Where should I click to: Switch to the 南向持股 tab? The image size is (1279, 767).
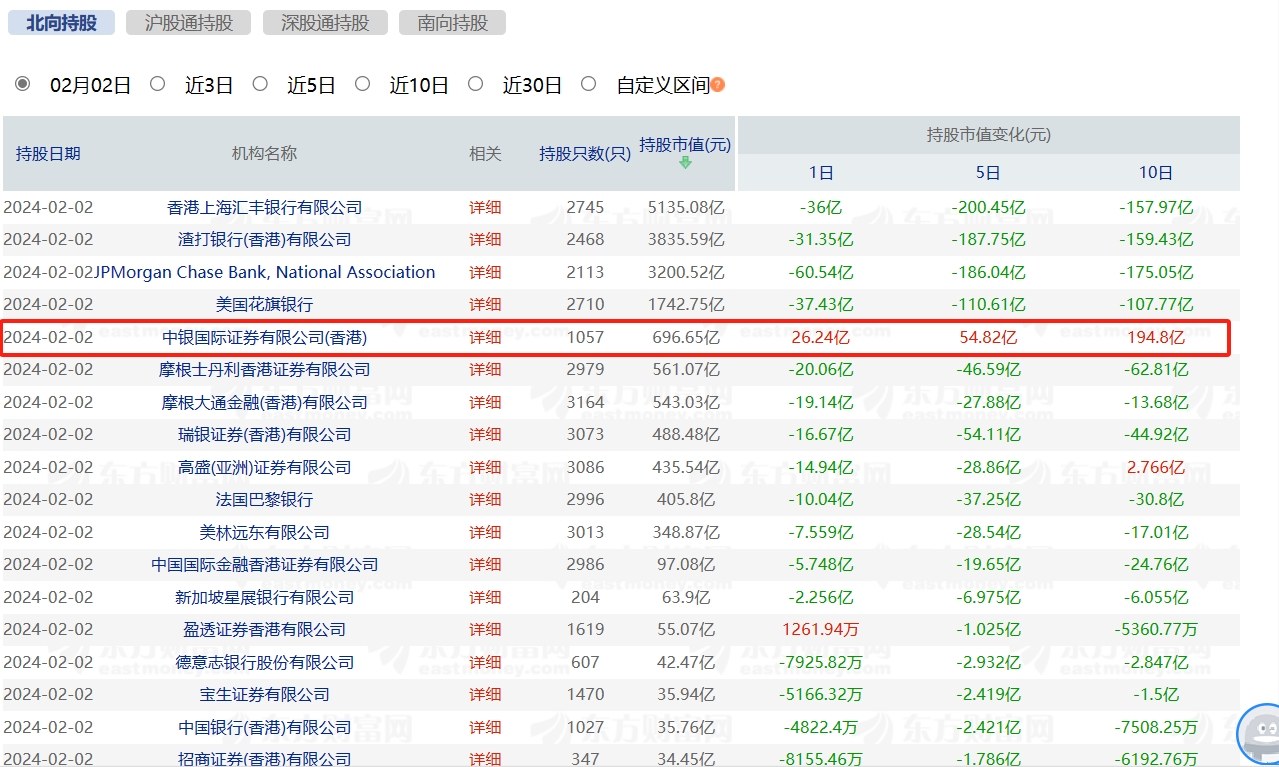[452, 23]
